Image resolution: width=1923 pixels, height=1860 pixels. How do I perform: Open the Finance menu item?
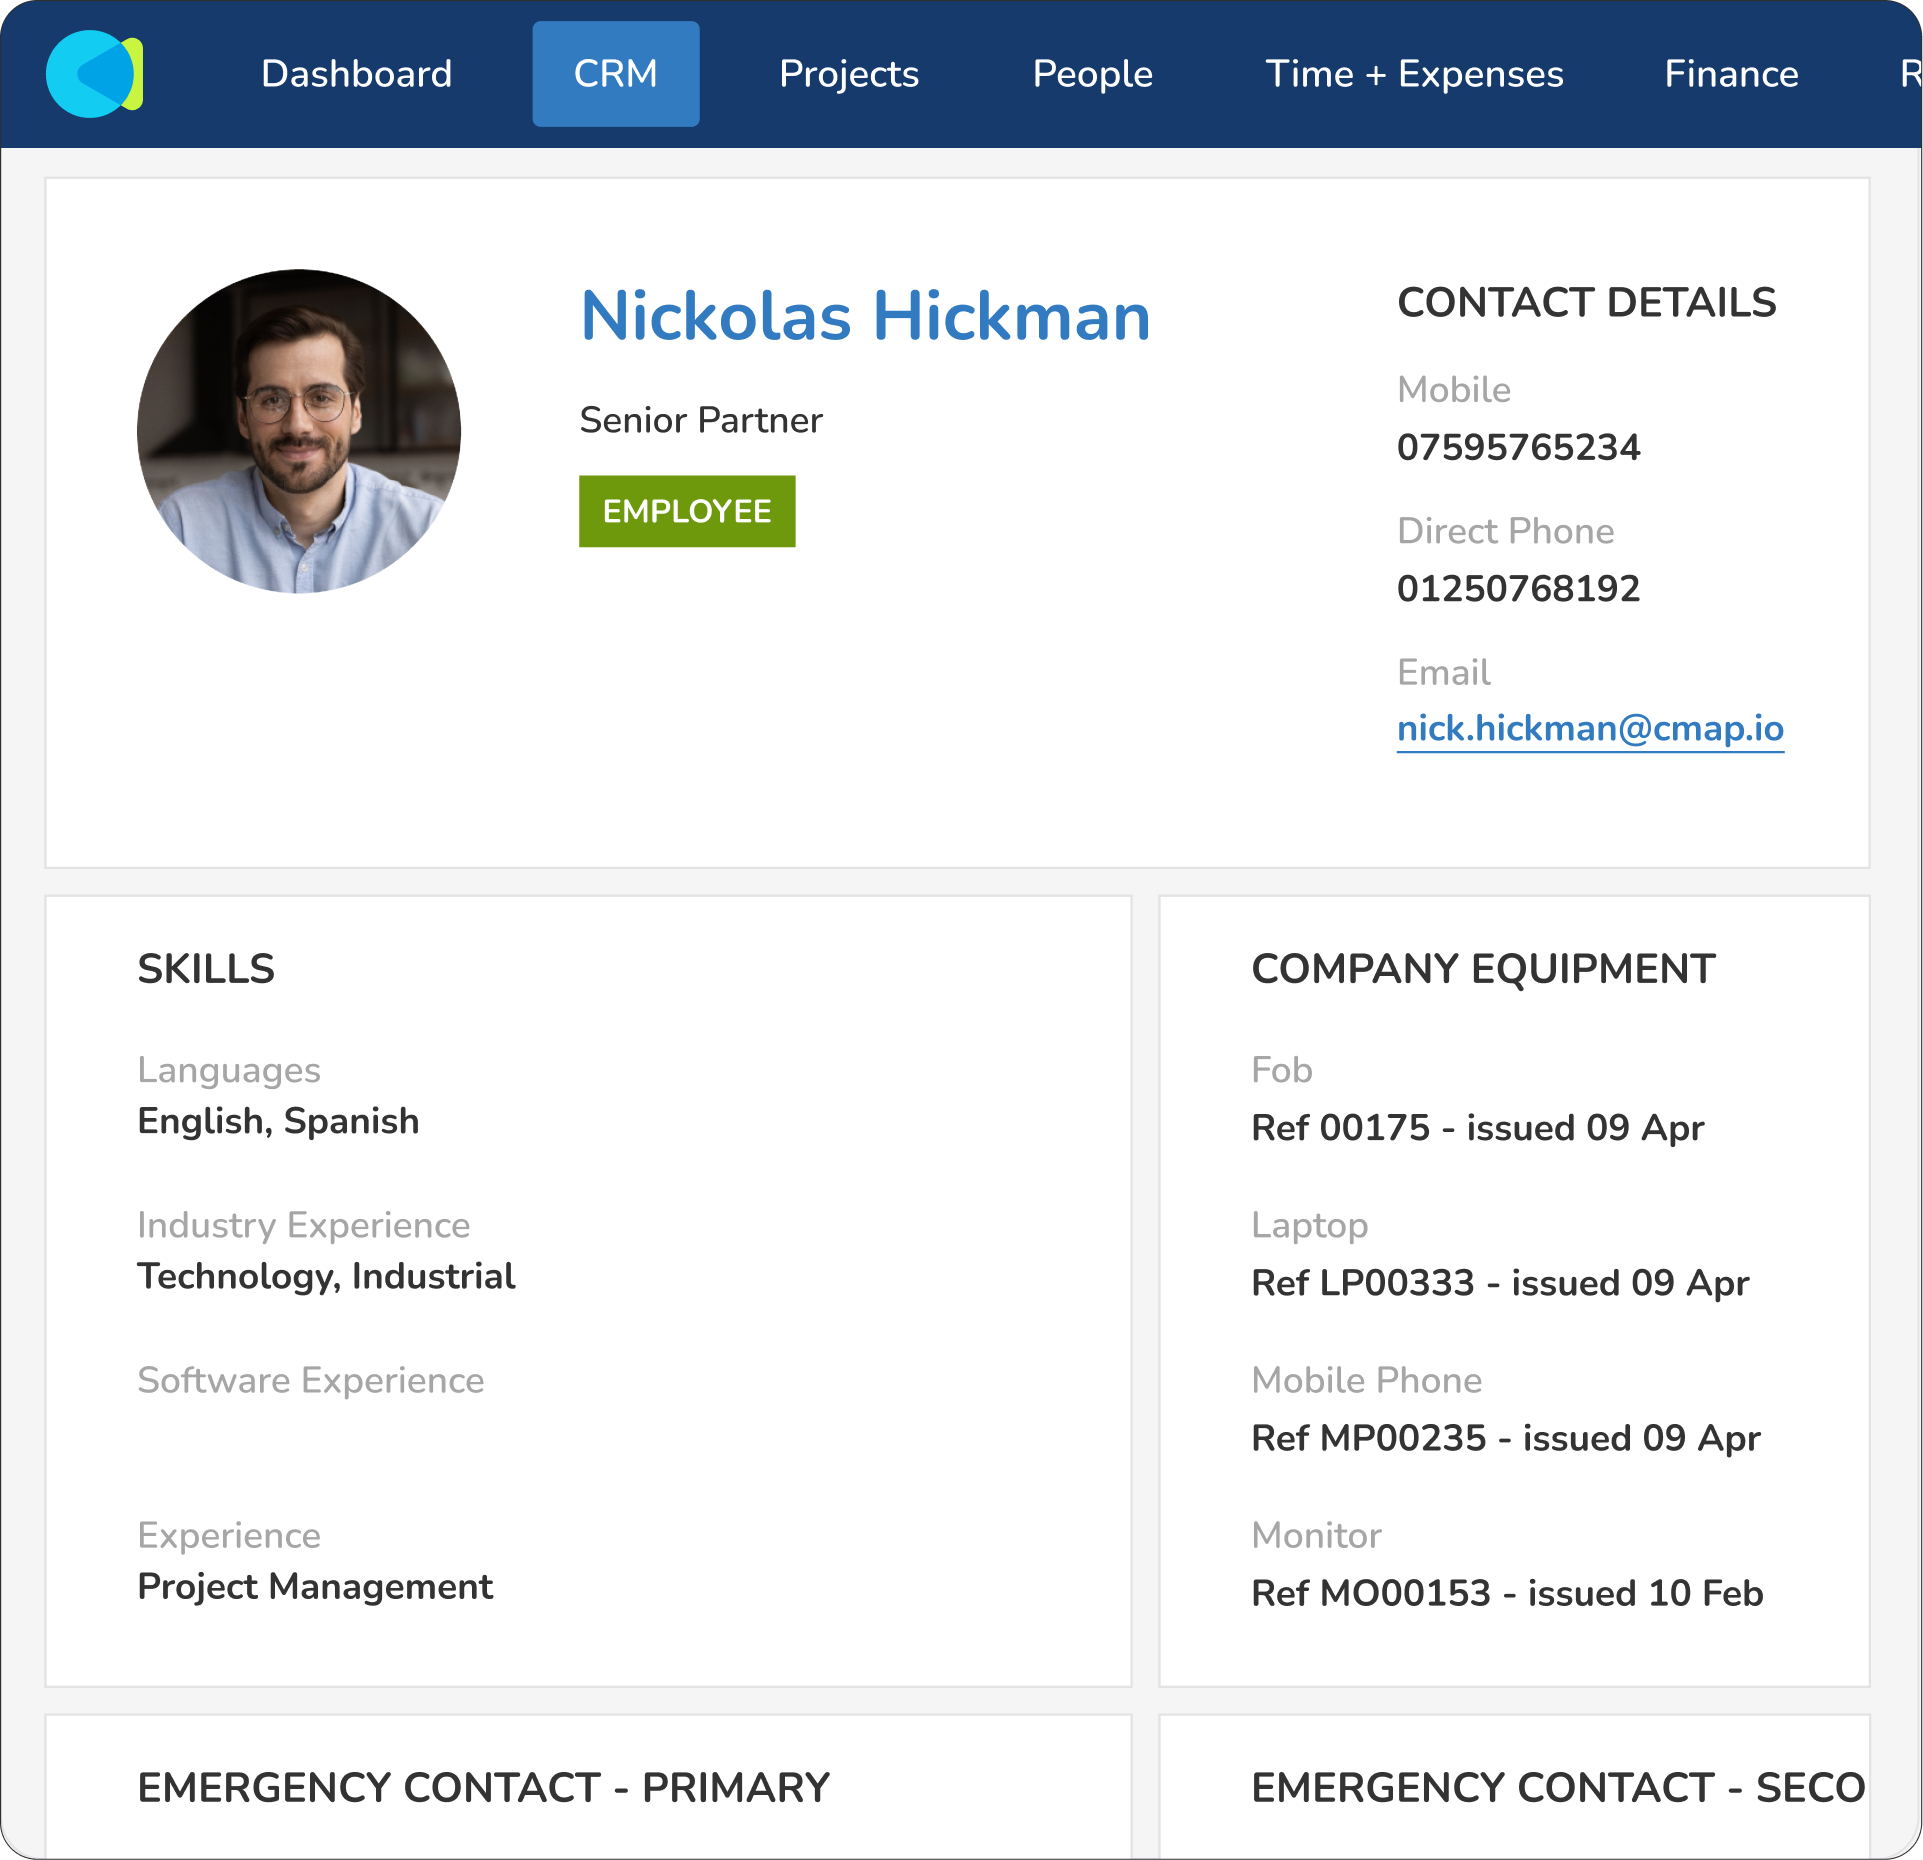pos(1730,74)
